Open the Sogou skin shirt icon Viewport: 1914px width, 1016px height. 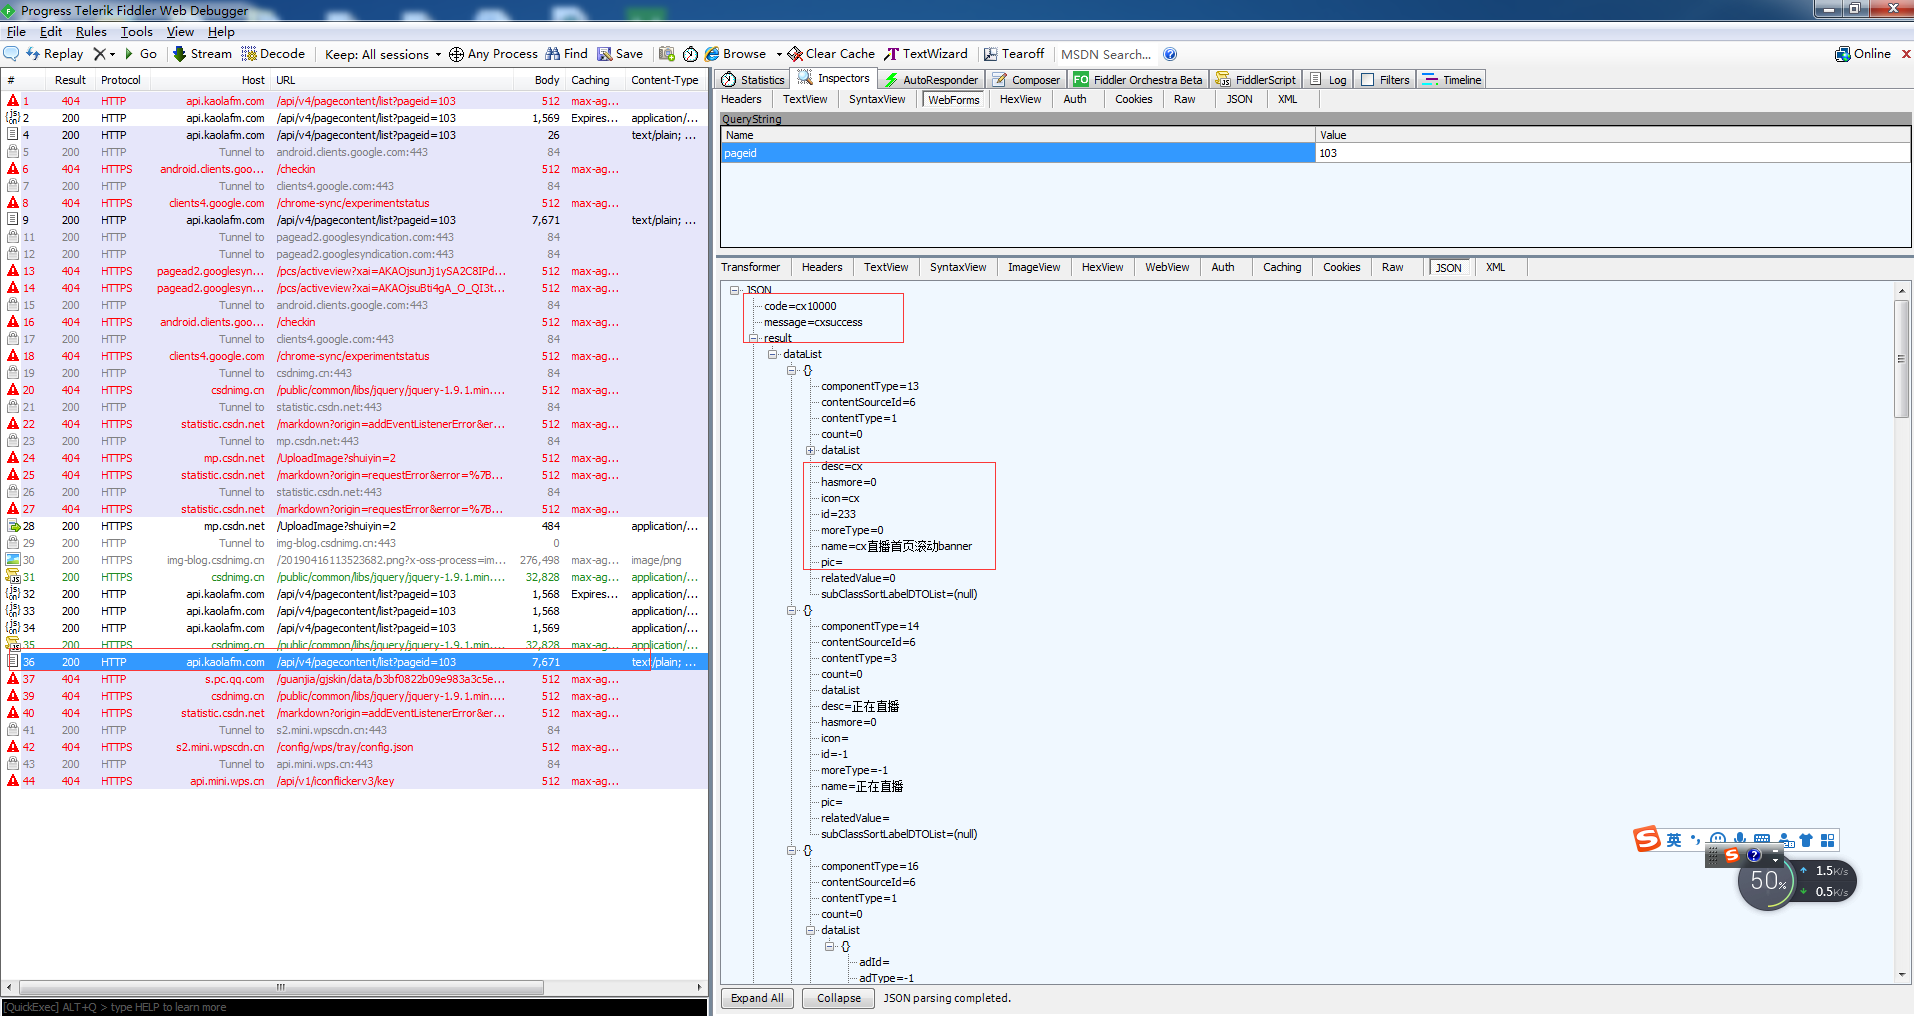click(x=1806, y=840)
